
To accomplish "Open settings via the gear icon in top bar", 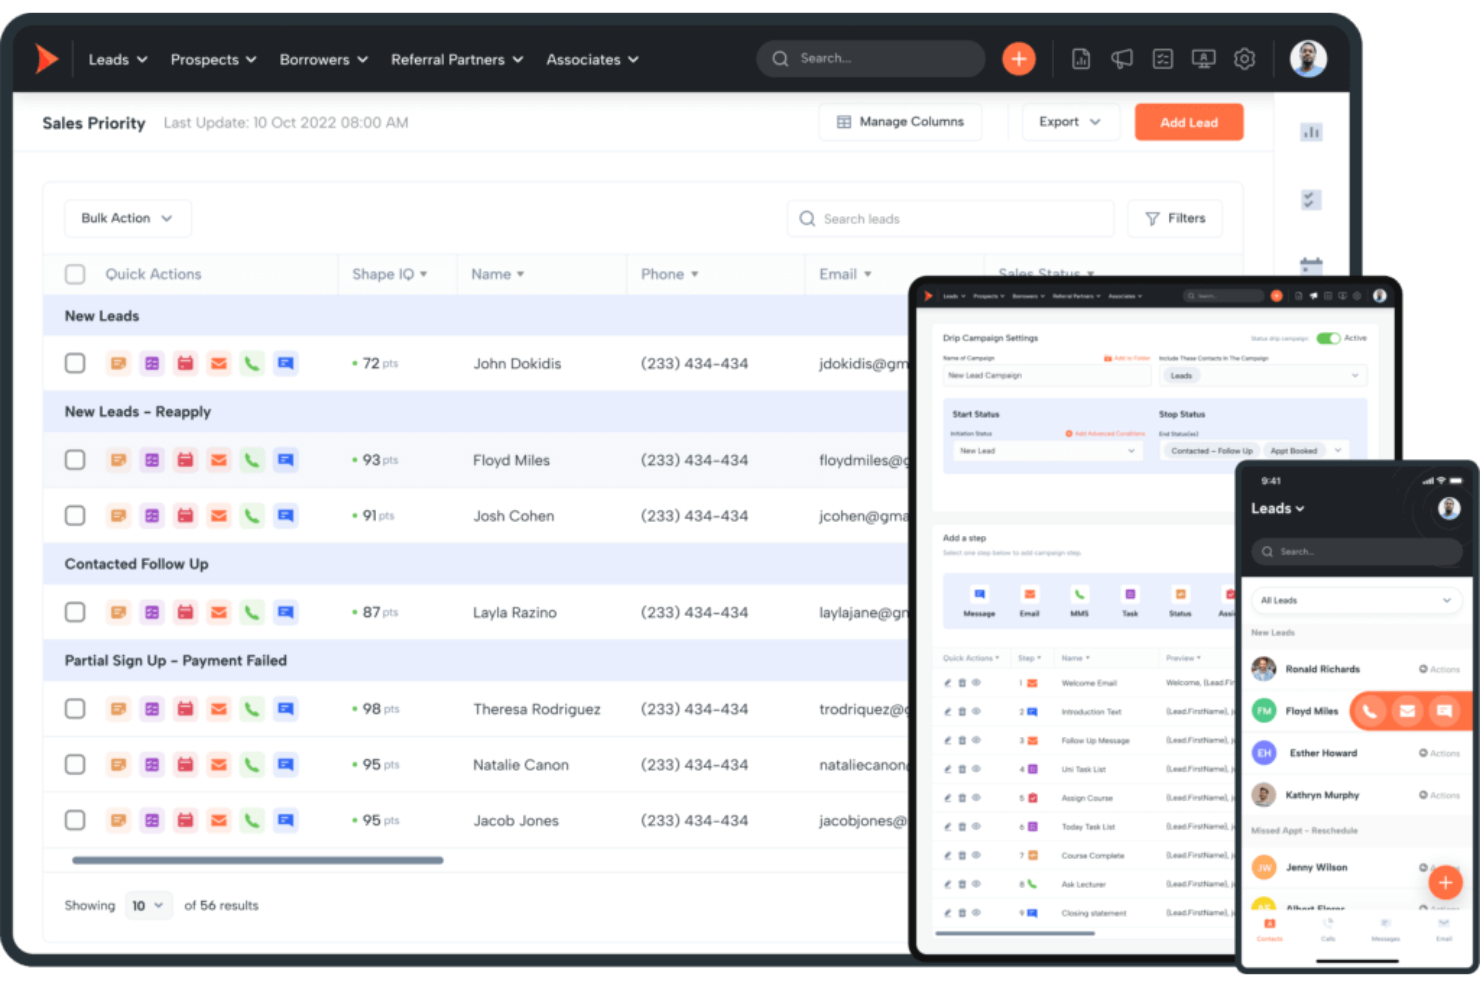I will coord(1244,59).
